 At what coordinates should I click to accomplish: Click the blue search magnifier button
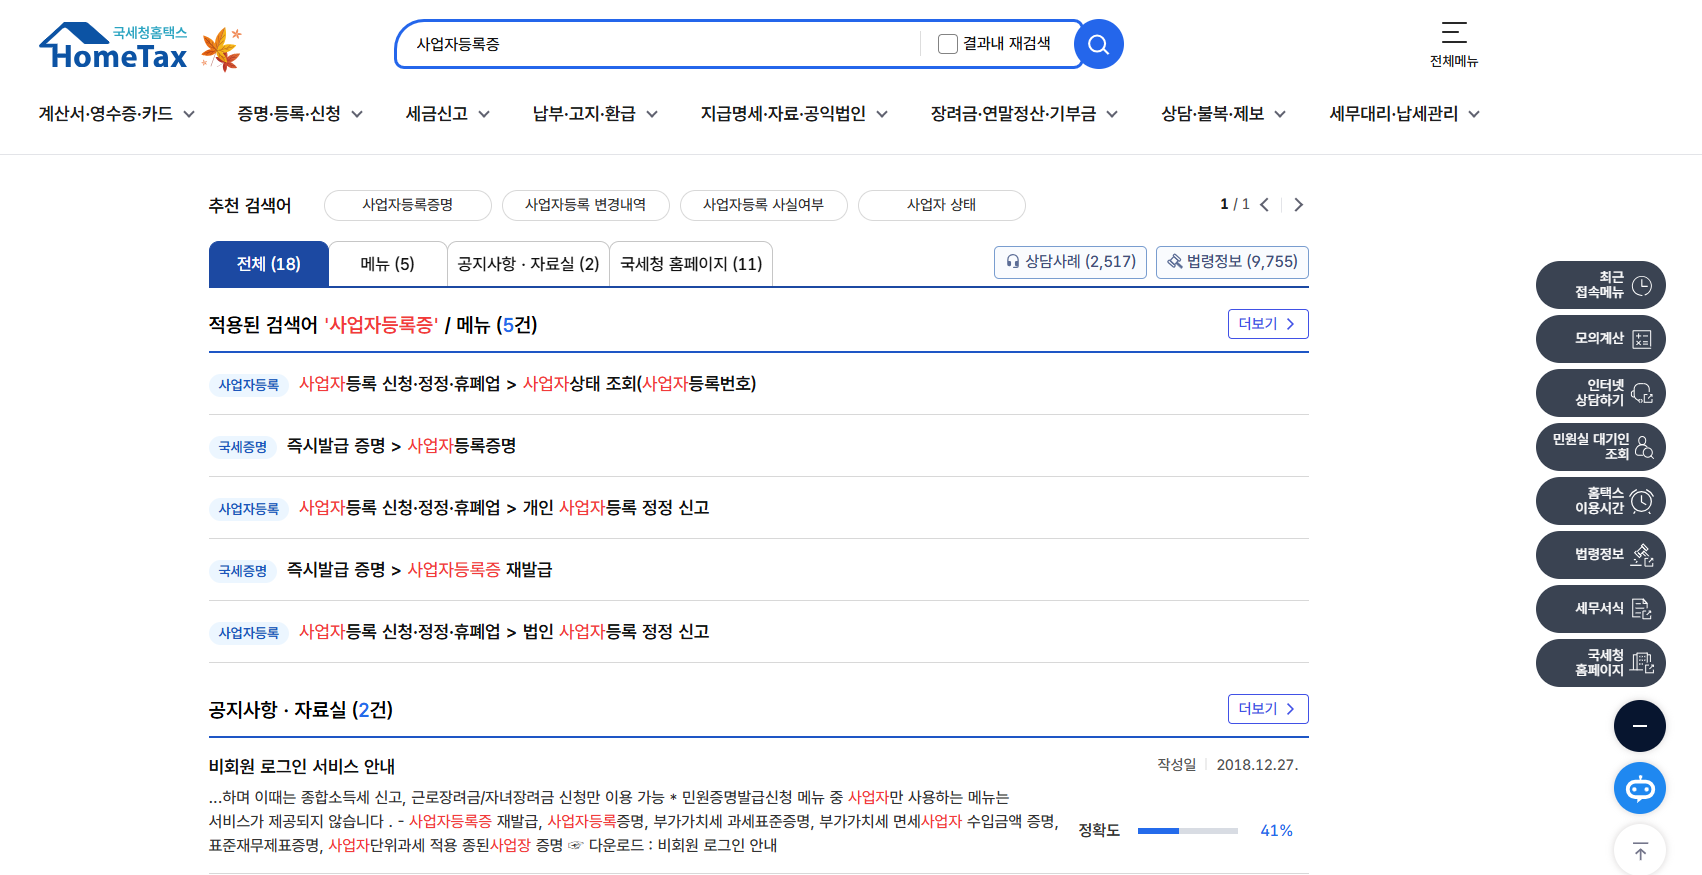(1098, 44)
